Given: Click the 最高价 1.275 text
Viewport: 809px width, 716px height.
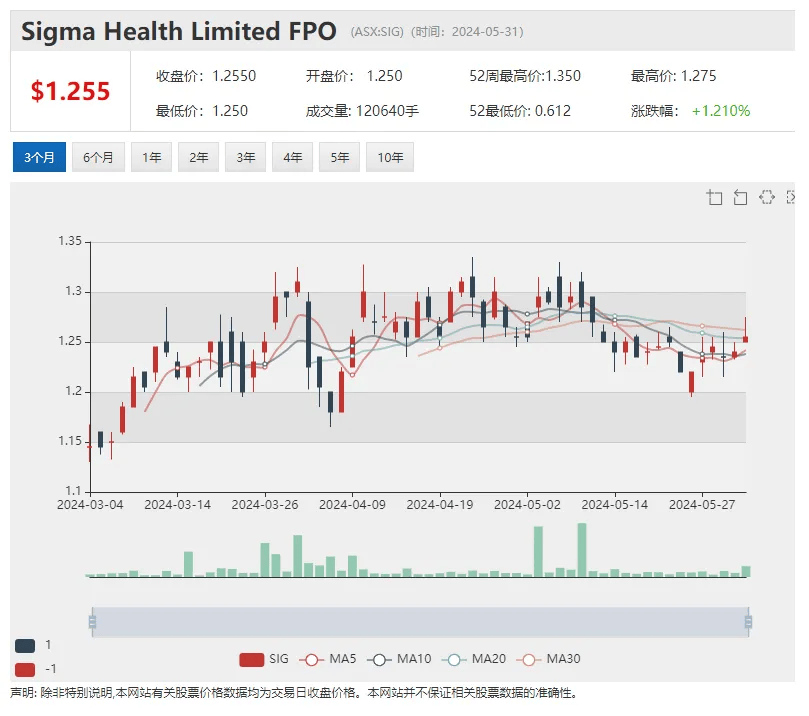Looking at the screenshot, I should pos(673,76).
